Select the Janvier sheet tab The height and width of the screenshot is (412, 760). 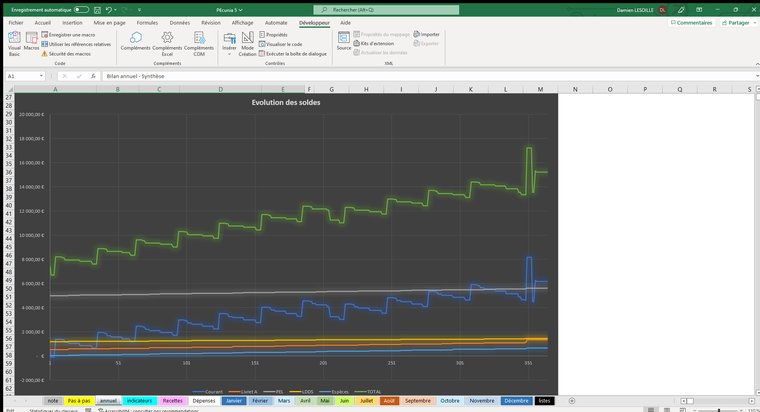(234, 400)
